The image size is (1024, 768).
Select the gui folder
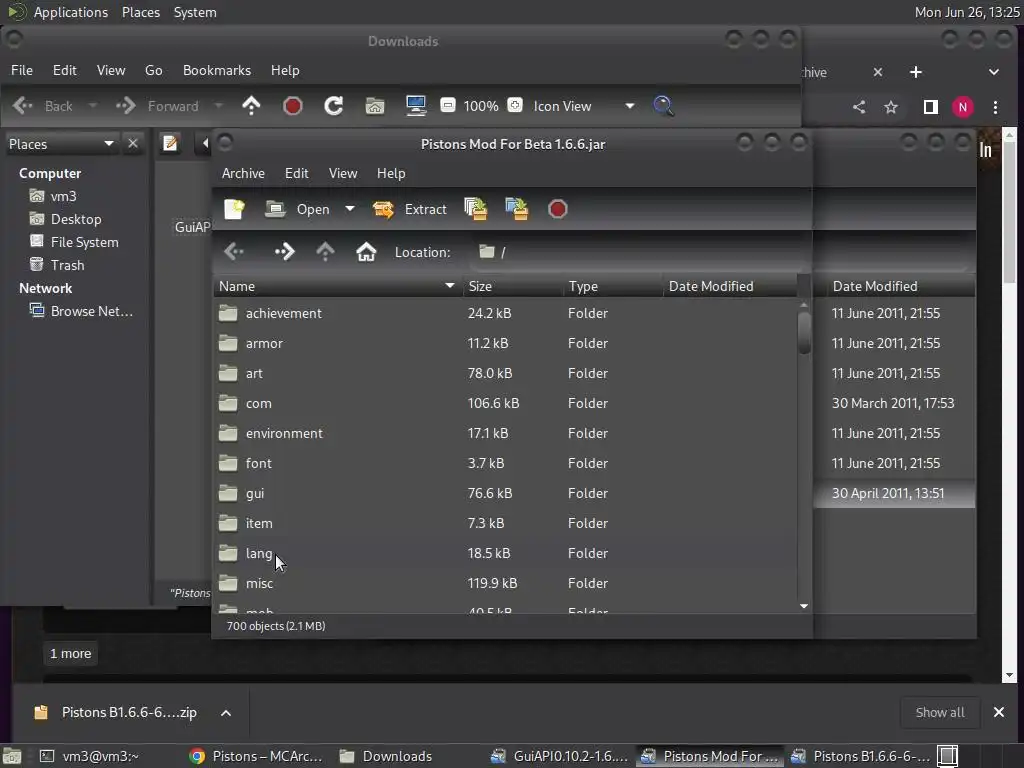point(505,494)
